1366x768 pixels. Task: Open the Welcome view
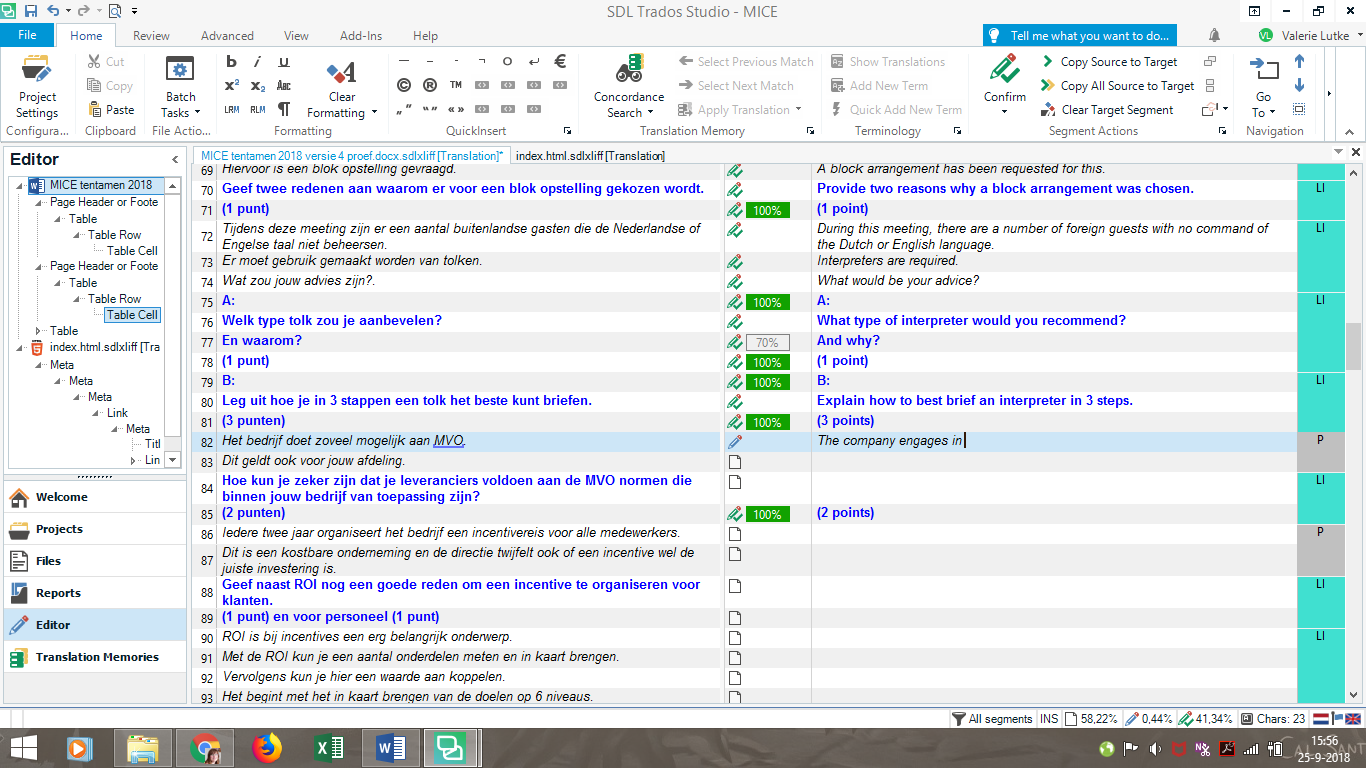pos(95,497)
